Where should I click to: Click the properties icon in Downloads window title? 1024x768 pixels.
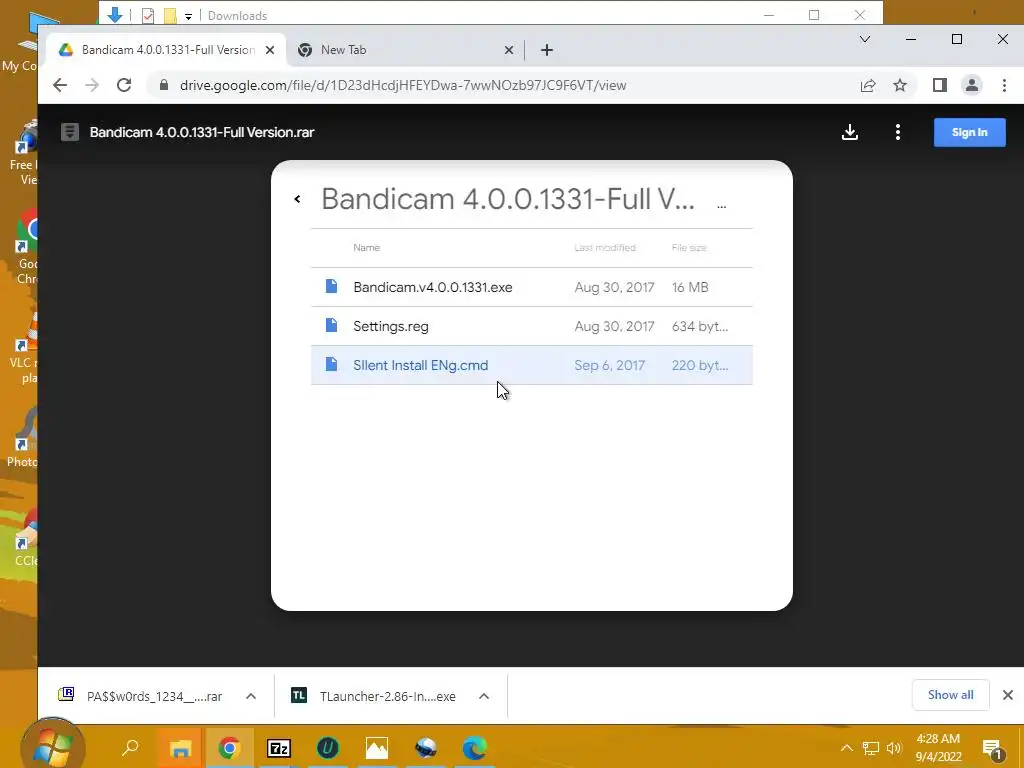pyautogui.click(x=148, y=16)
